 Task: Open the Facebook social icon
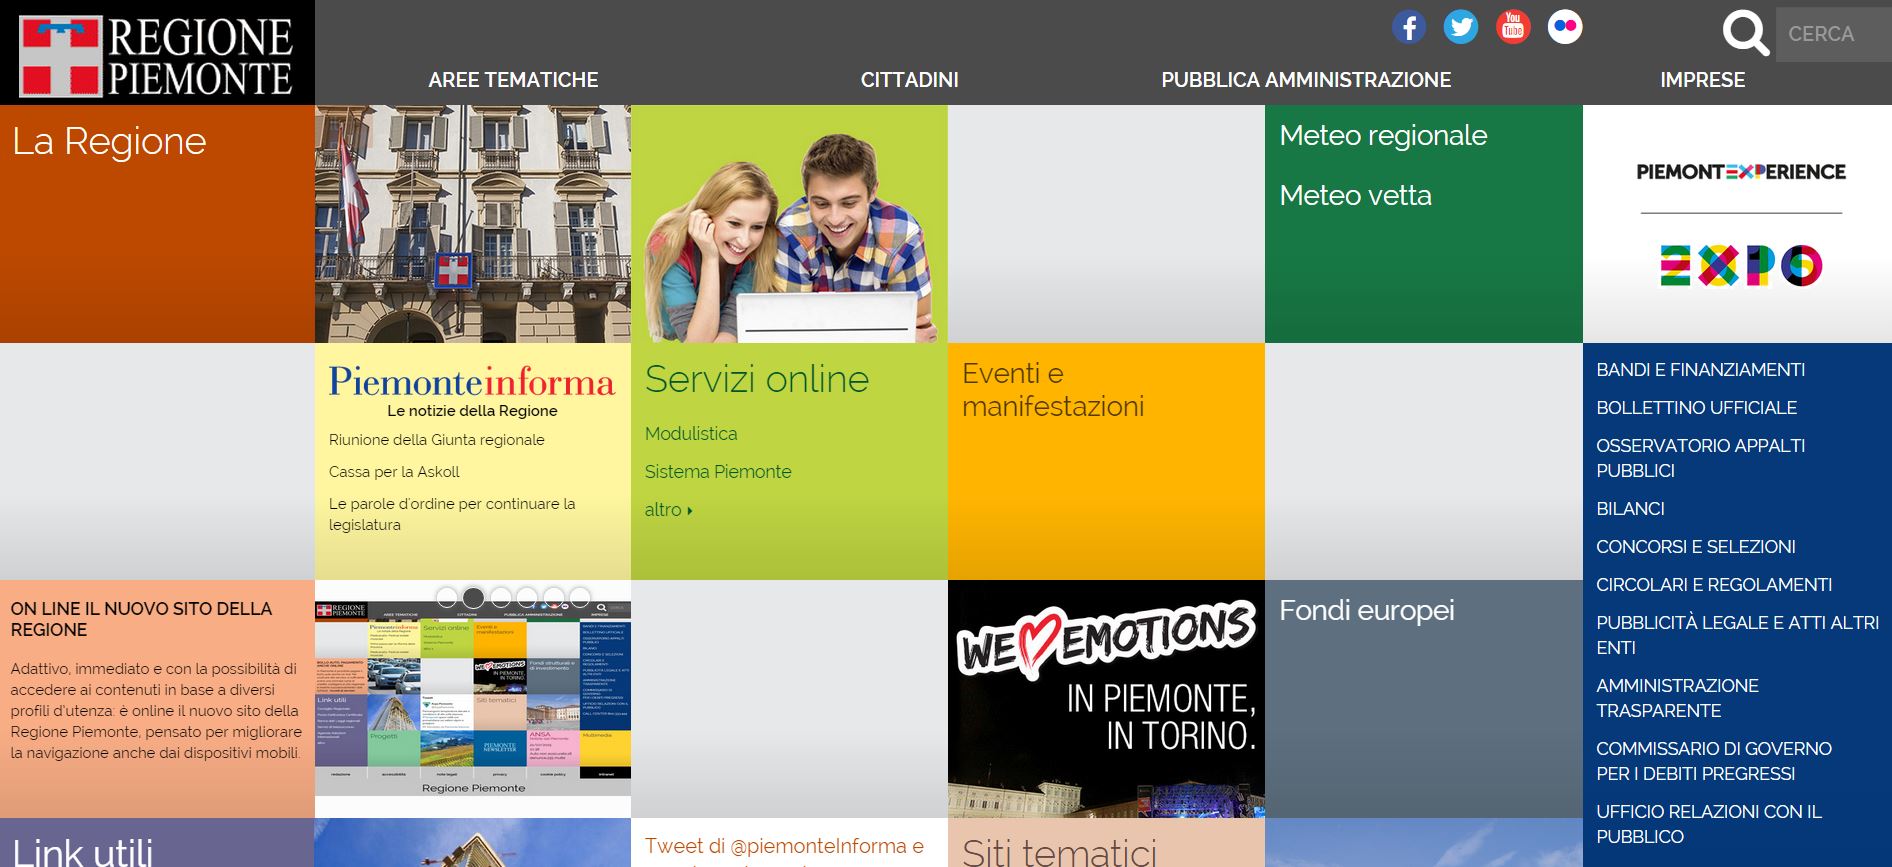coord(1409,27)
